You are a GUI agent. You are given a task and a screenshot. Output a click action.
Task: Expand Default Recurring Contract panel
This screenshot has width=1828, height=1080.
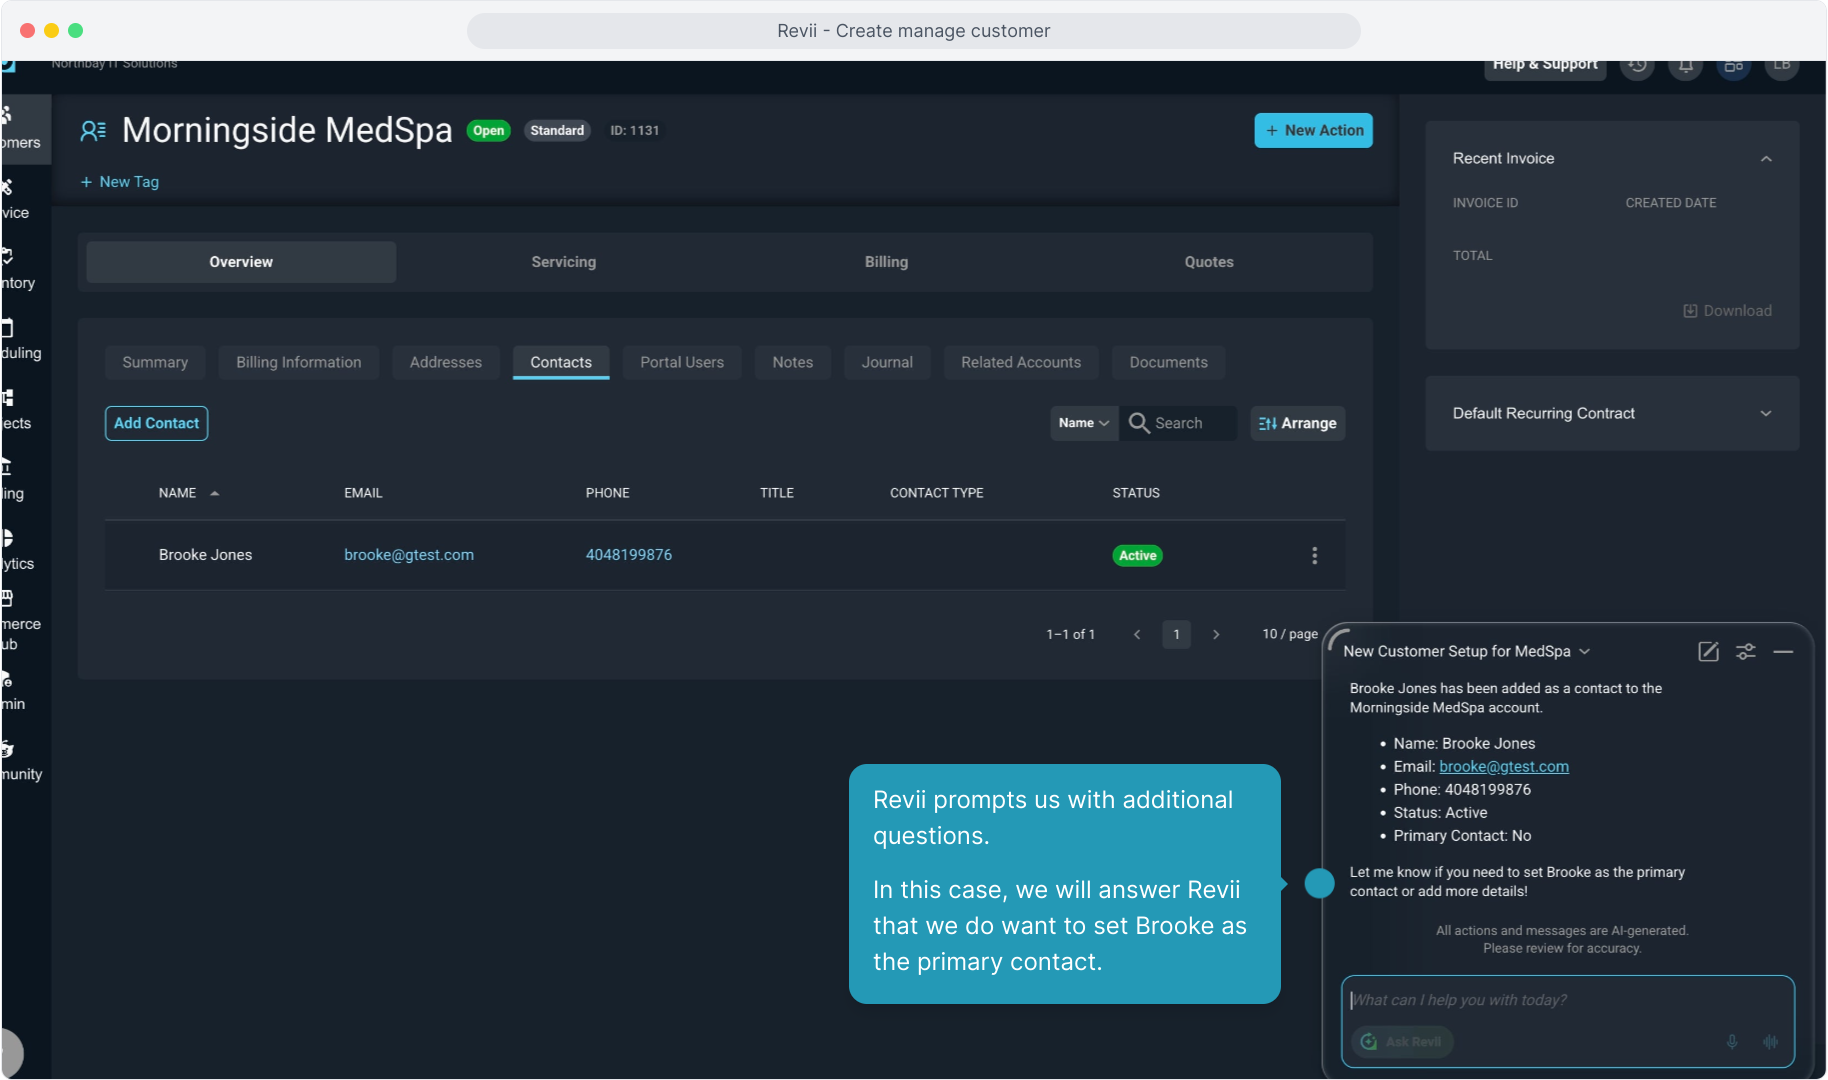coord(1766,414)
